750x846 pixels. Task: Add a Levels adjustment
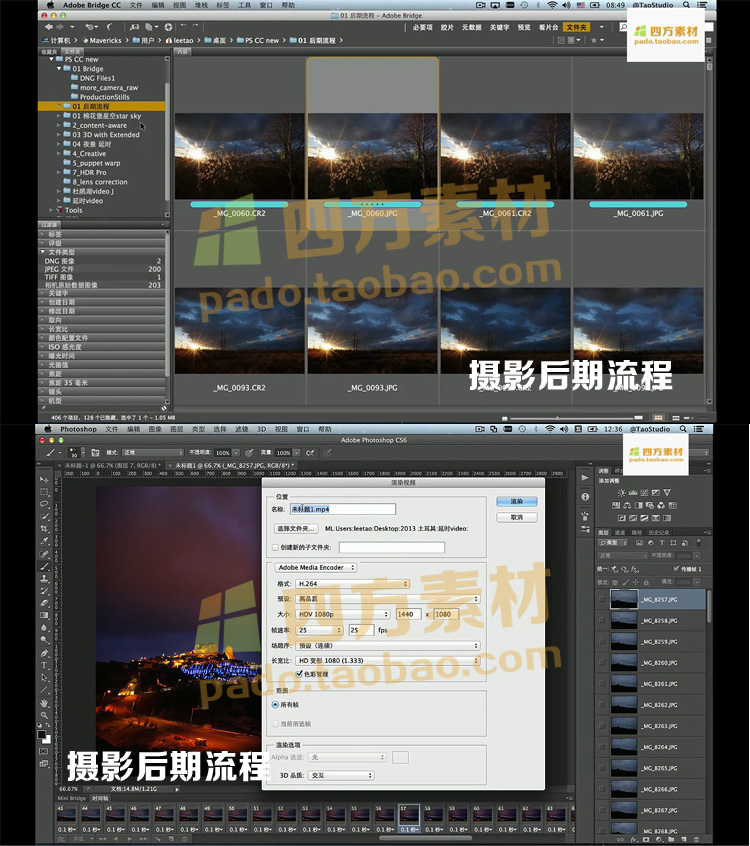pos(633,493)
